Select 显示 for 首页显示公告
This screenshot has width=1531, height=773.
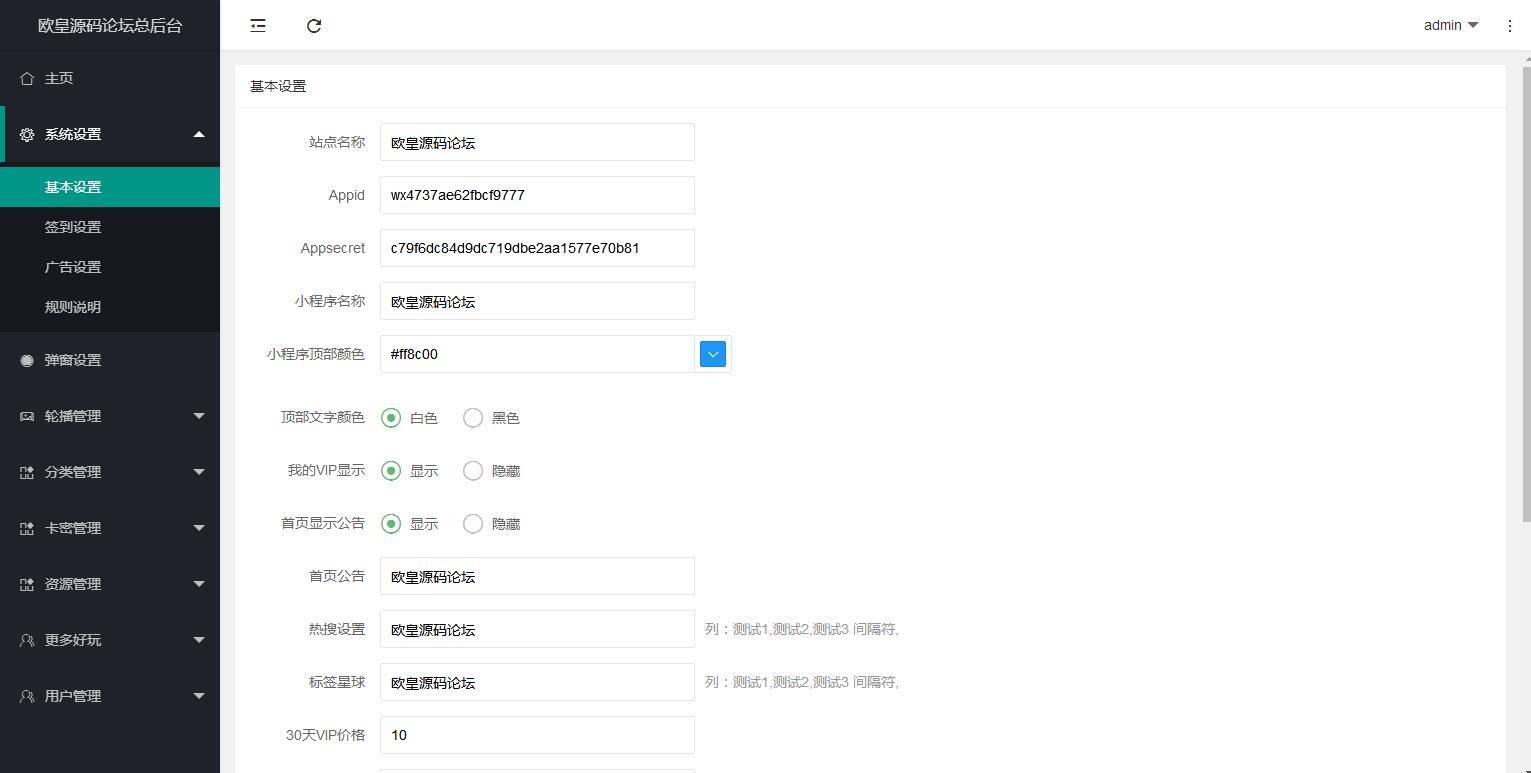coord(391,523)
